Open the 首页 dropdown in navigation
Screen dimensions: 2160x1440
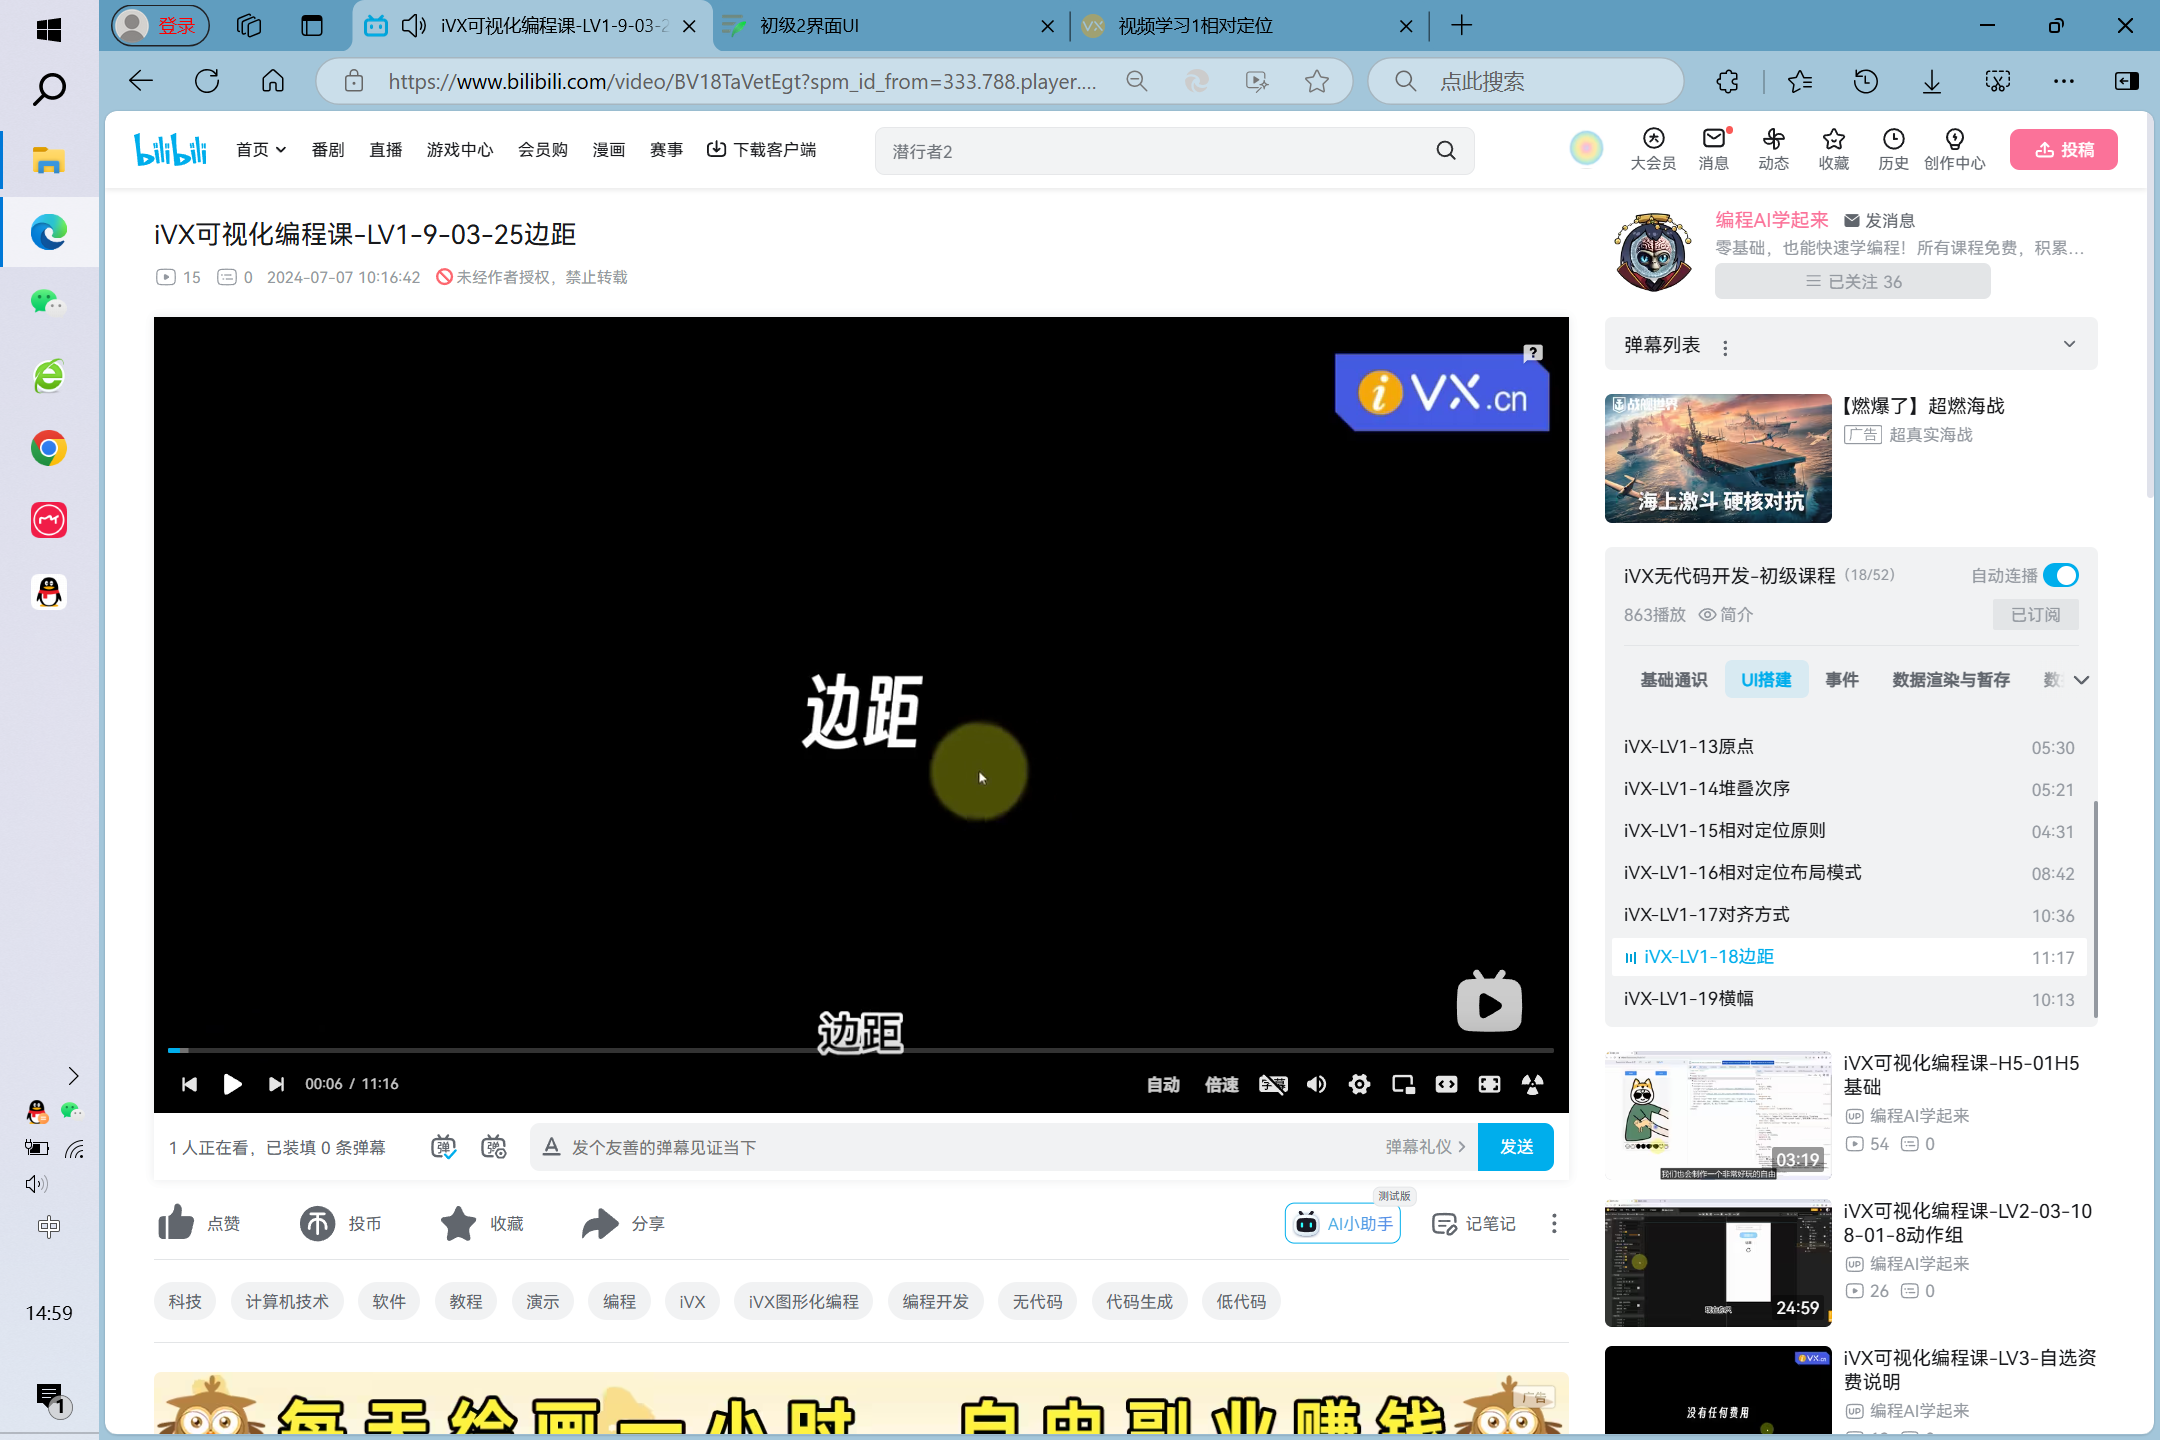(261, 150)
